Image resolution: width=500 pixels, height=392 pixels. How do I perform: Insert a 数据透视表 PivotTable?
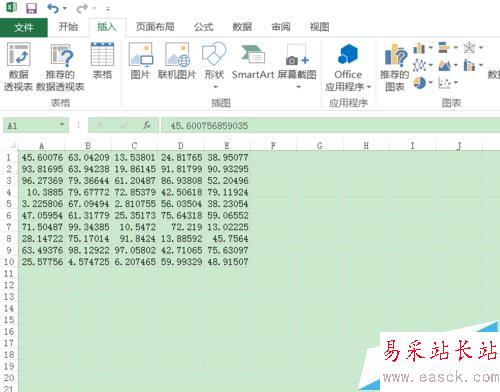(18, 67)
